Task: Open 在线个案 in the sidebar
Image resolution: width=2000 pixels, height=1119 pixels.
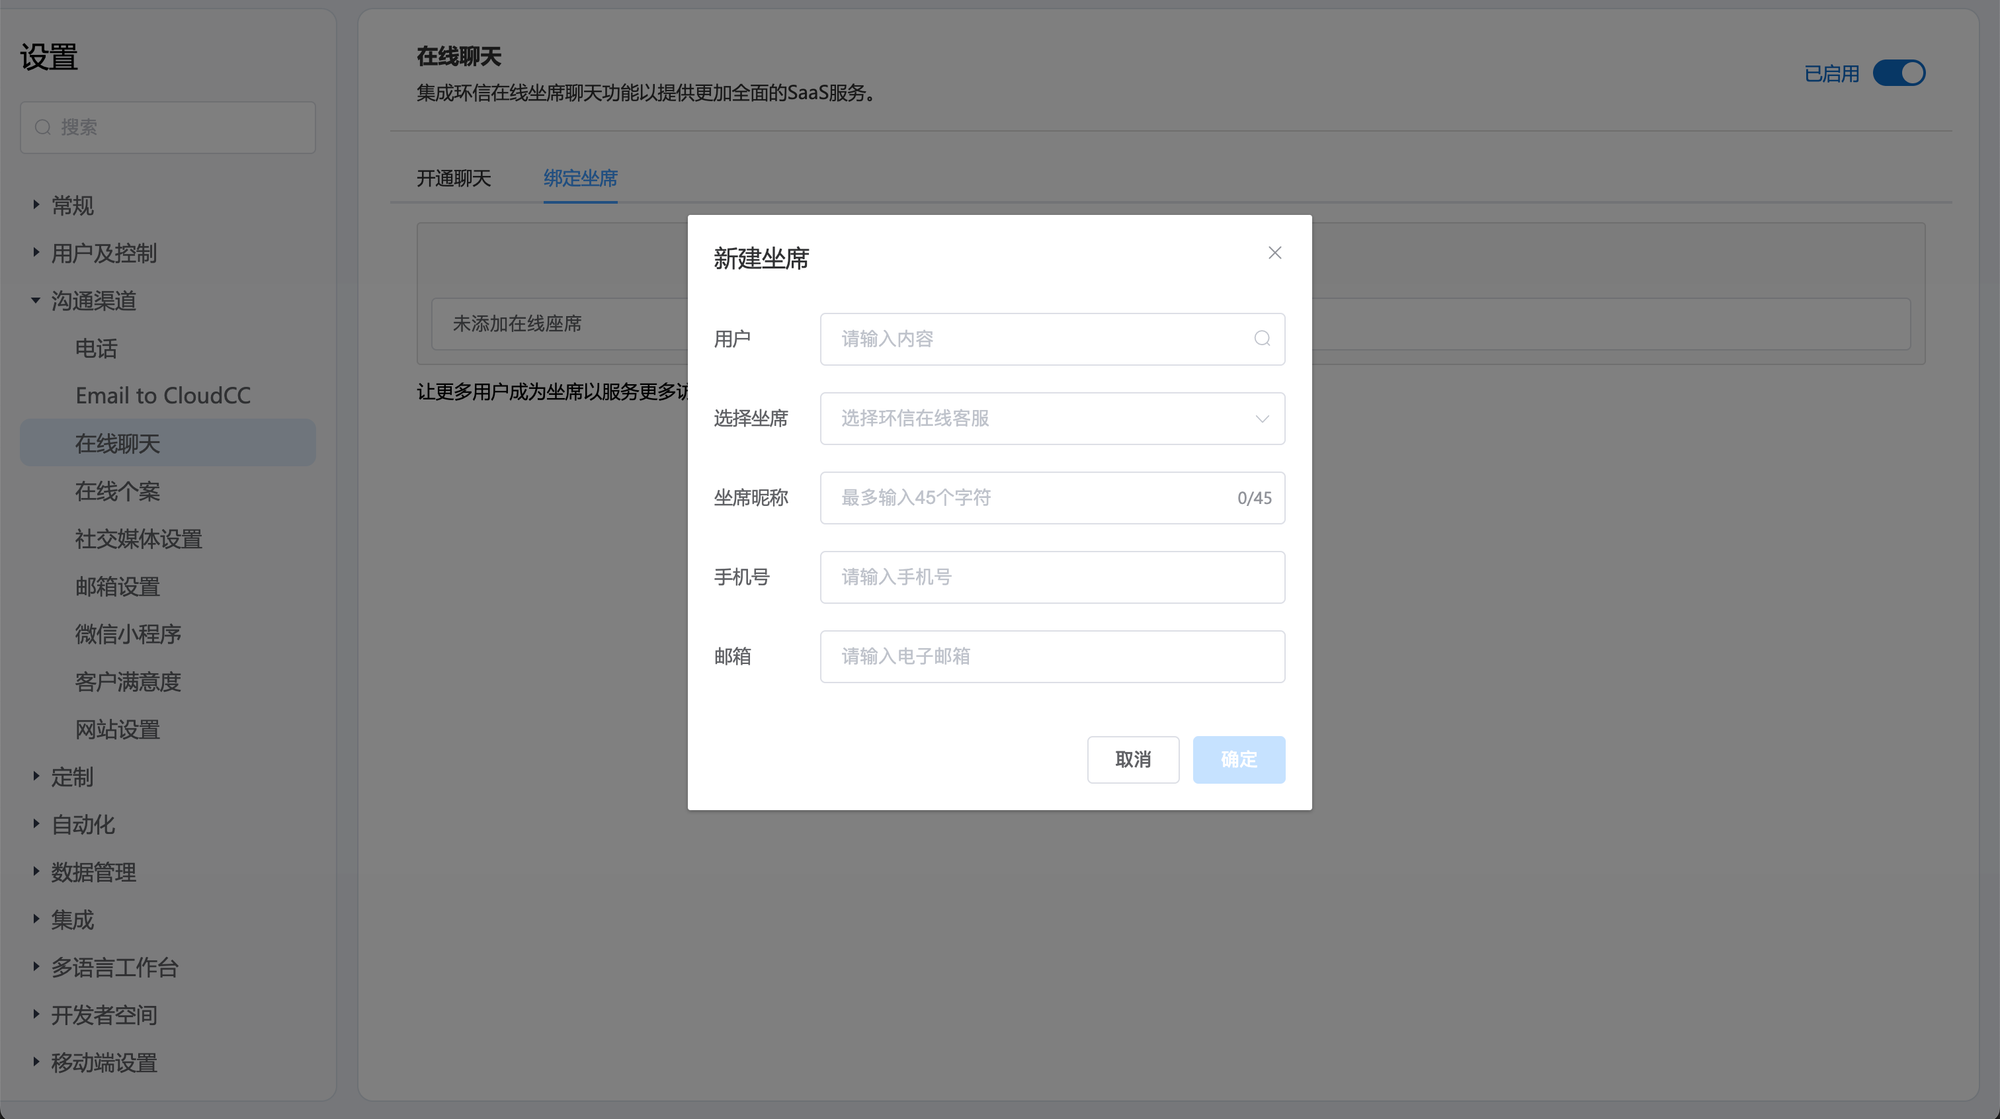Action: point(117,491)
